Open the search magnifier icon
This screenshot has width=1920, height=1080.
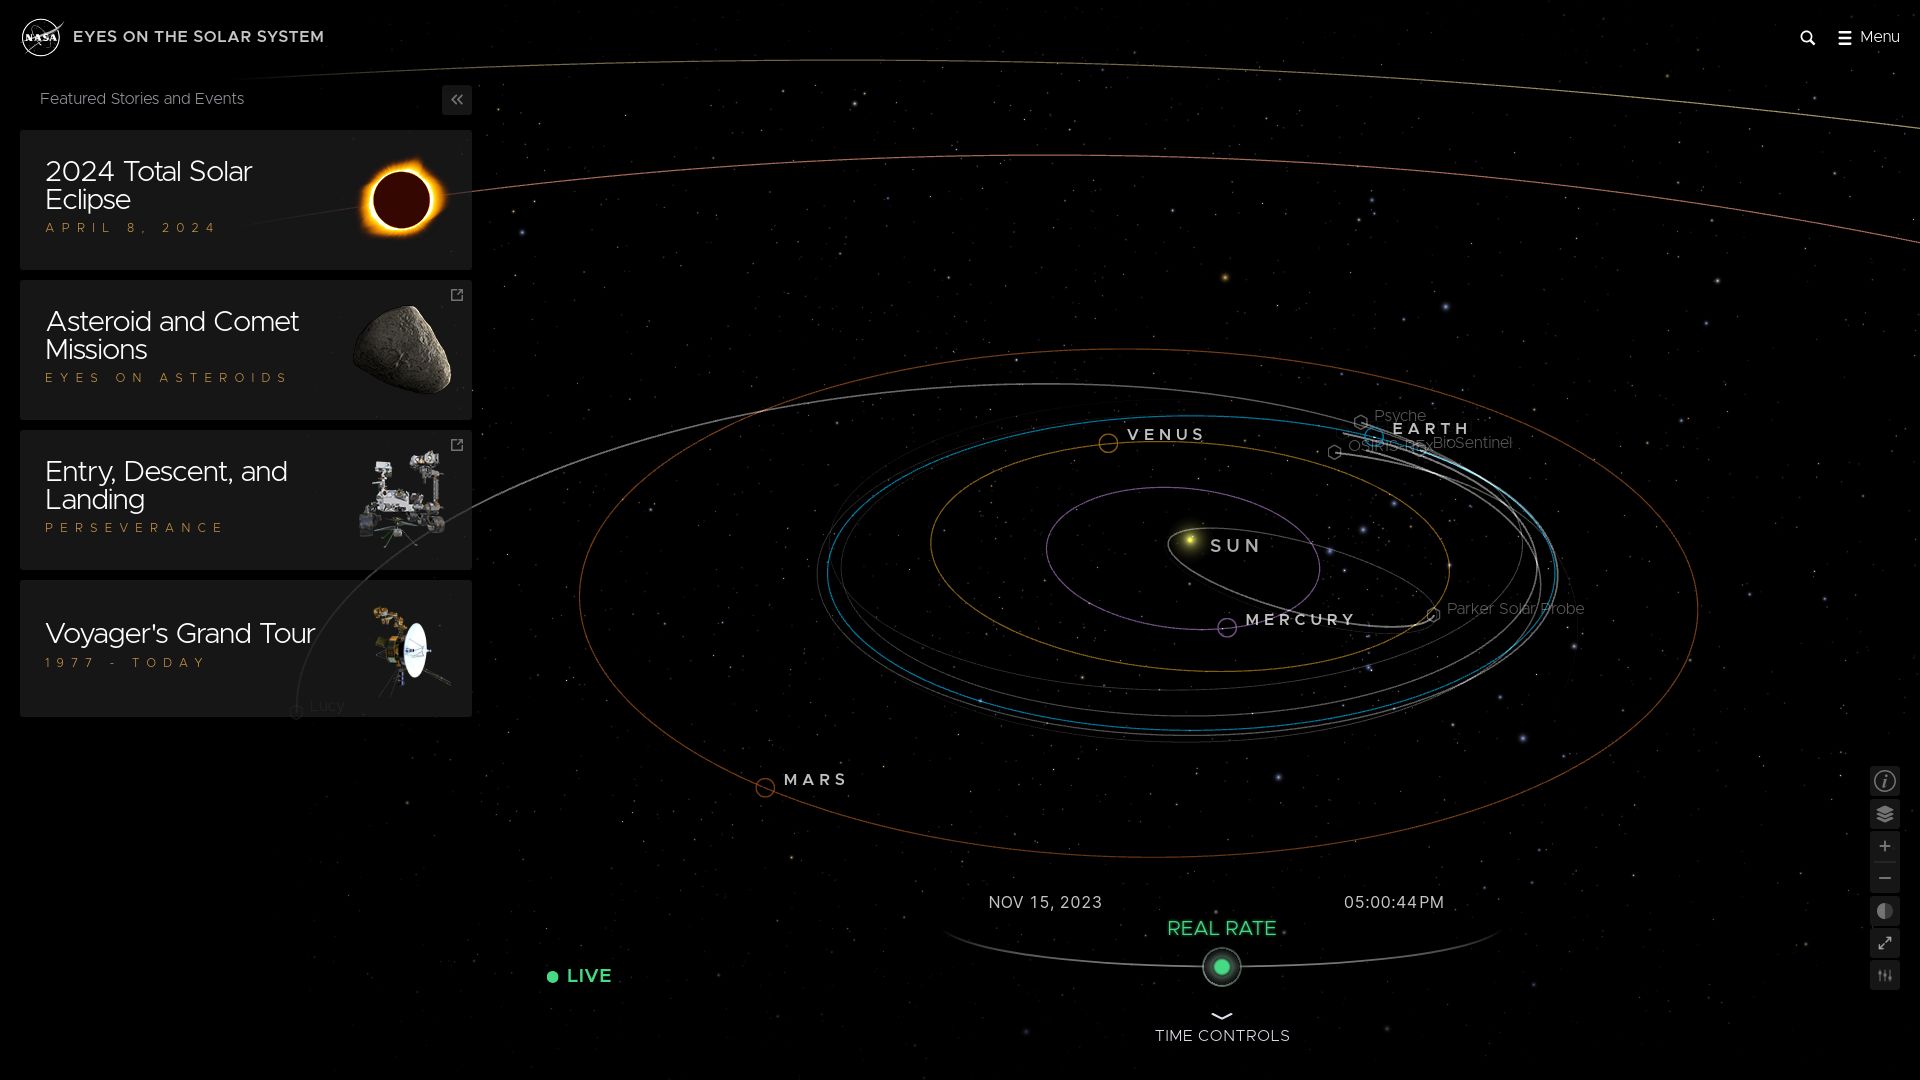(1807, 38)
